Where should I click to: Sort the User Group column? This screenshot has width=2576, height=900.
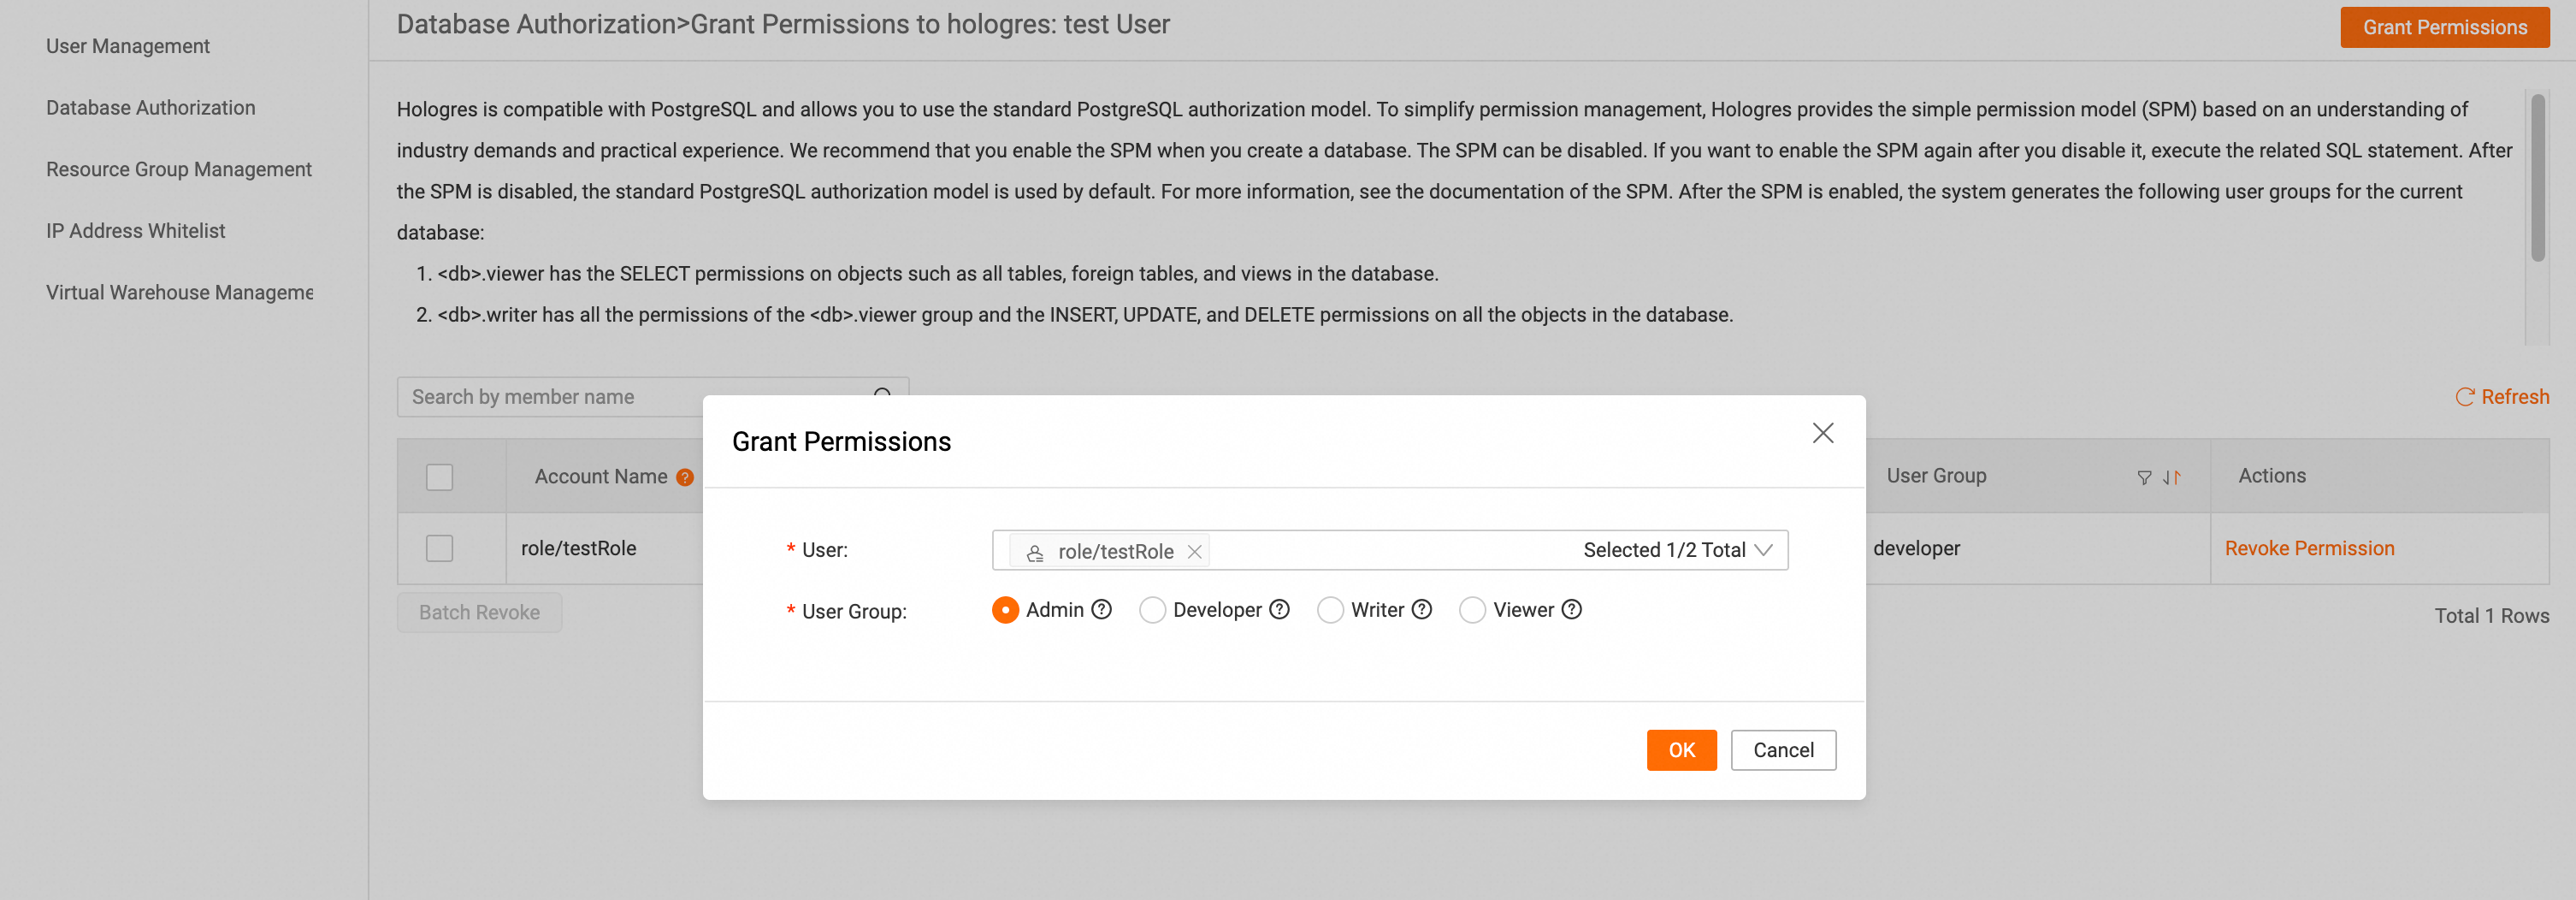2171,477
